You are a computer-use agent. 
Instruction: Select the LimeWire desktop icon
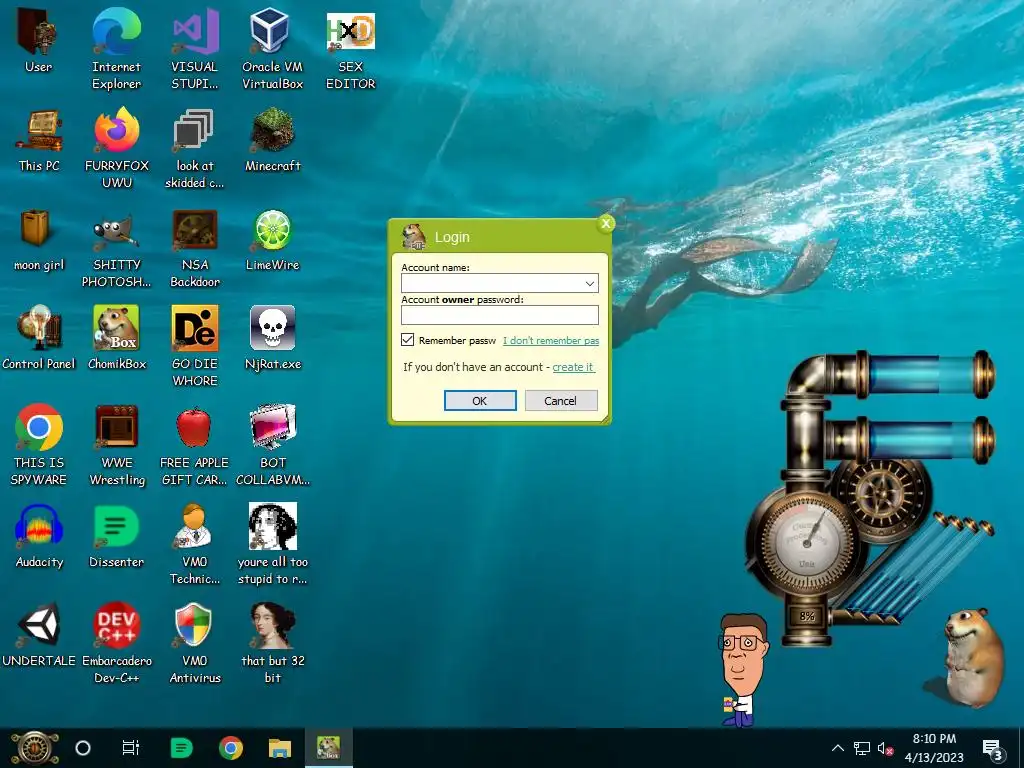pyautogui.click(x=272, y=240)
